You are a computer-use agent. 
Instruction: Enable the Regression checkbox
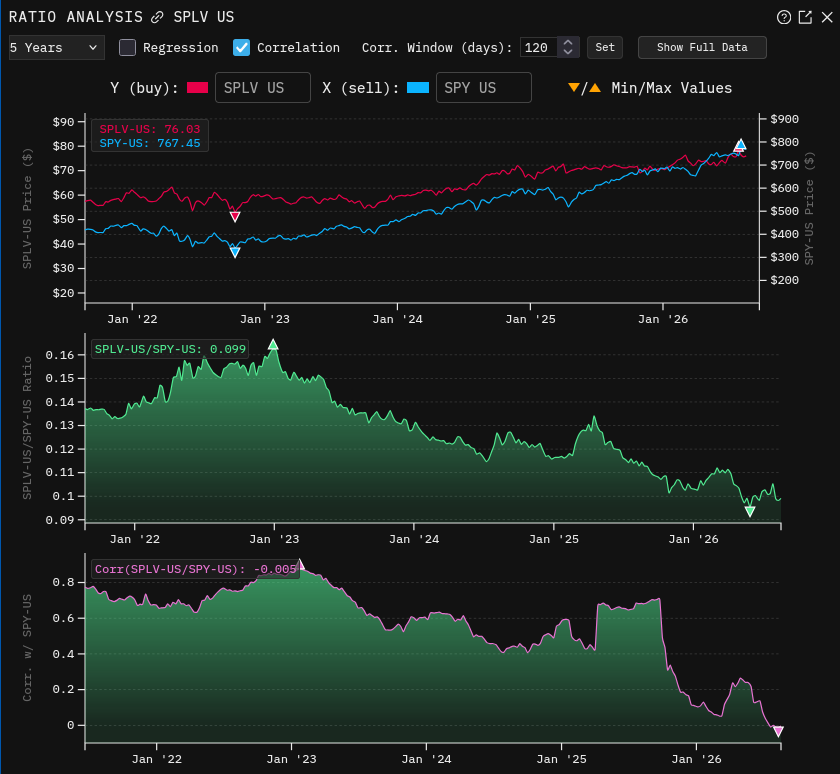point(128,48)
